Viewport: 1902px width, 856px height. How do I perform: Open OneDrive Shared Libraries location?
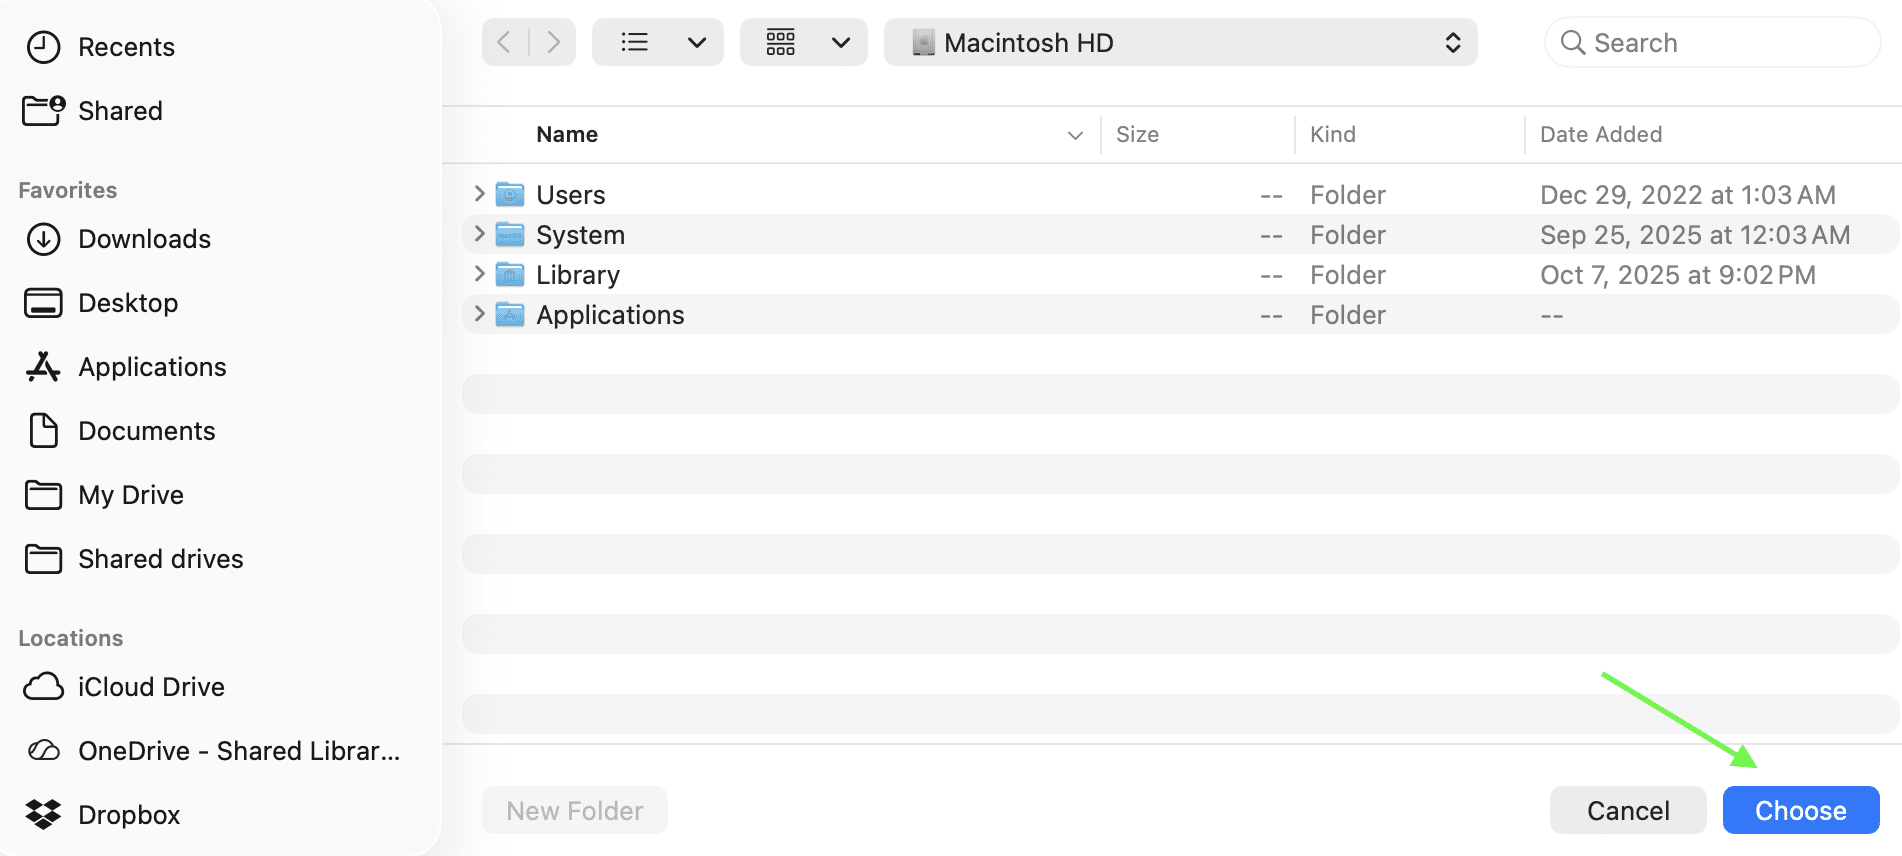click(x=237, y=751)
